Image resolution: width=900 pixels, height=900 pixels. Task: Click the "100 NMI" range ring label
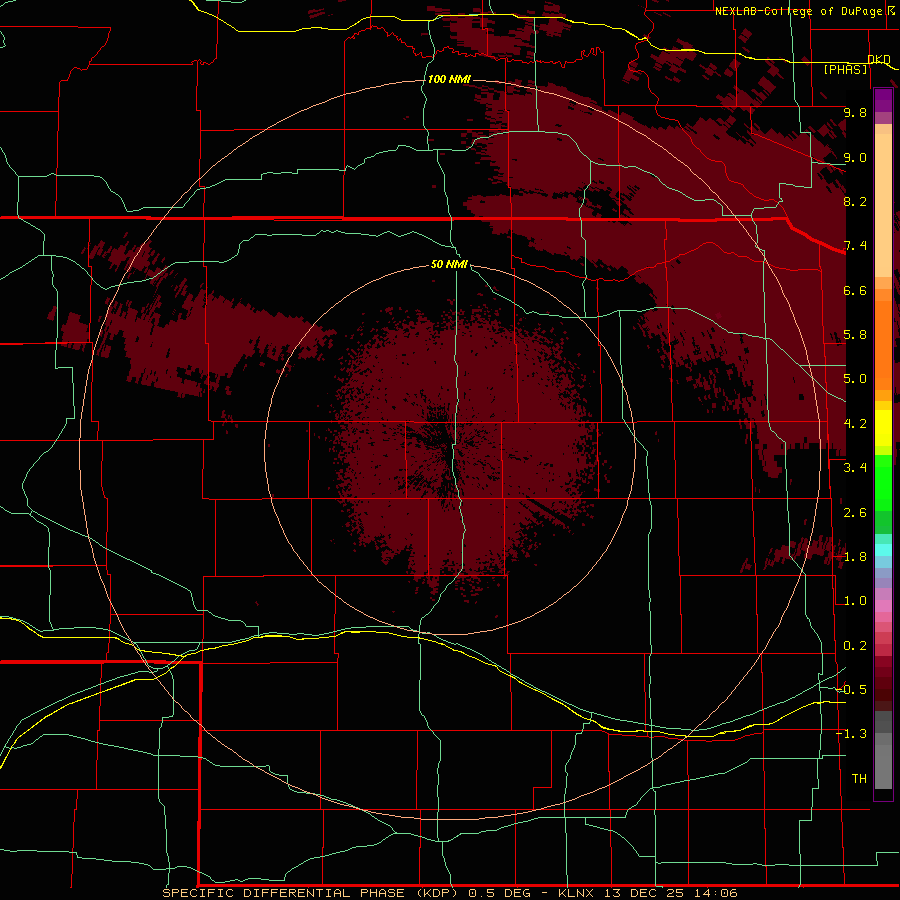[449, 79]
